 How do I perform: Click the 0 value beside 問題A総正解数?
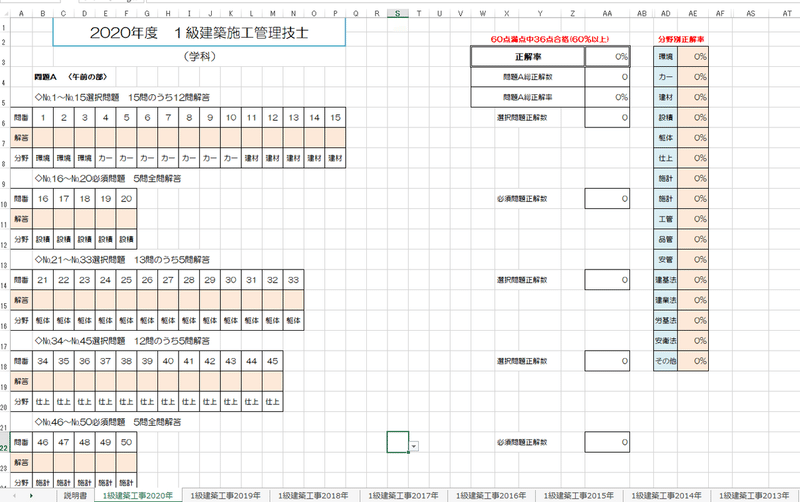607,77
